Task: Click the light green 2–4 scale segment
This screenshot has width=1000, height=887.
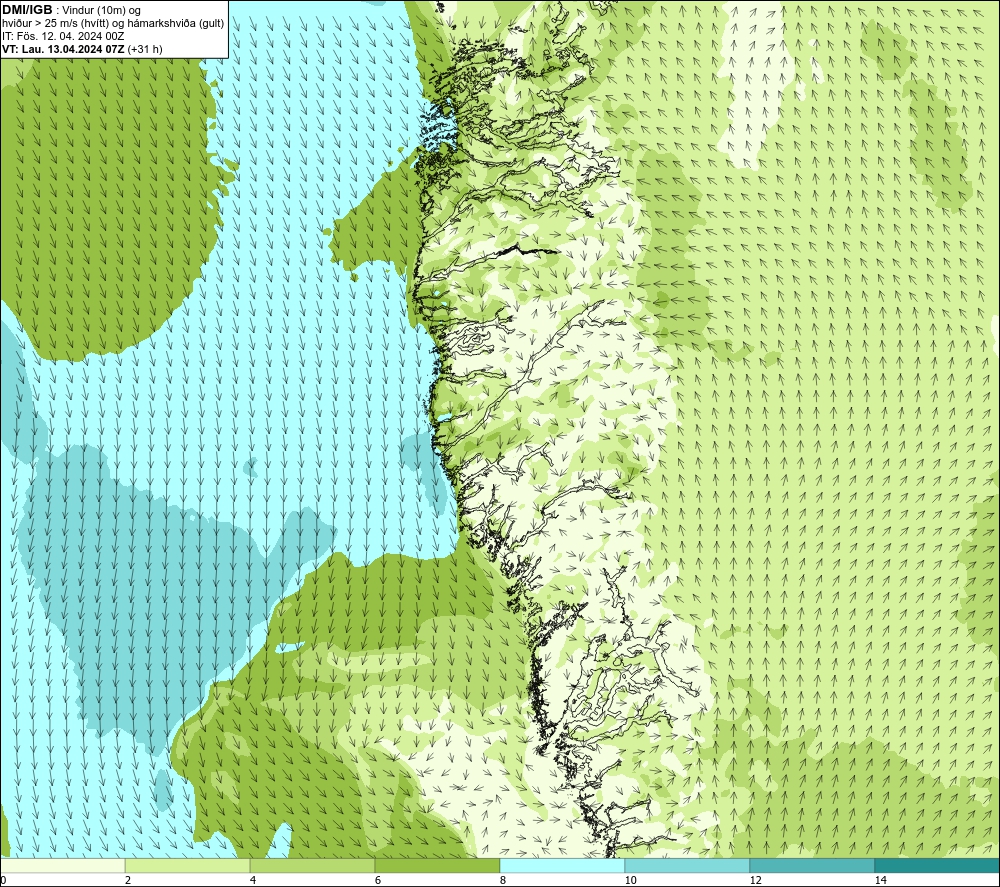Action: [188, 865]
